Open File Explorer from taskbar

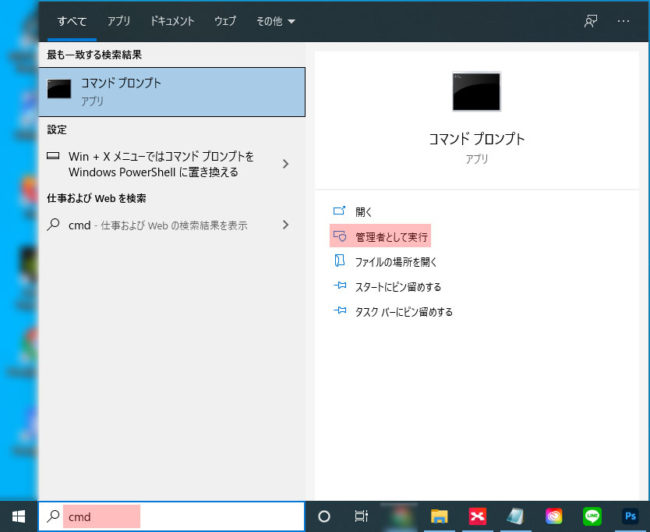pos(439,517)
